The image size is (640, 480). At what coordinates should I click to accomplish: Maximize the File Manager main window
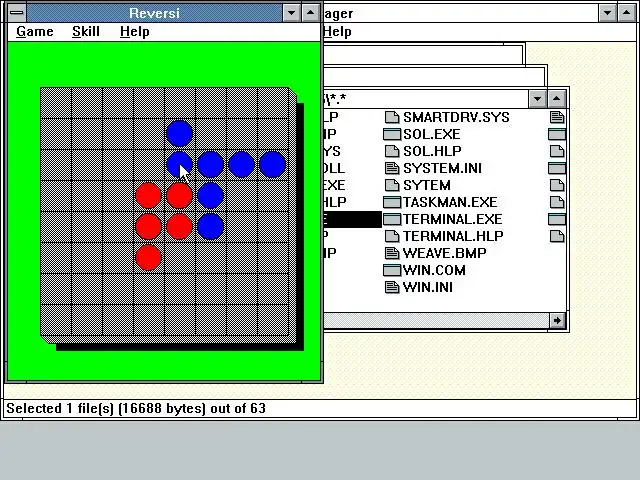[626, 13]
